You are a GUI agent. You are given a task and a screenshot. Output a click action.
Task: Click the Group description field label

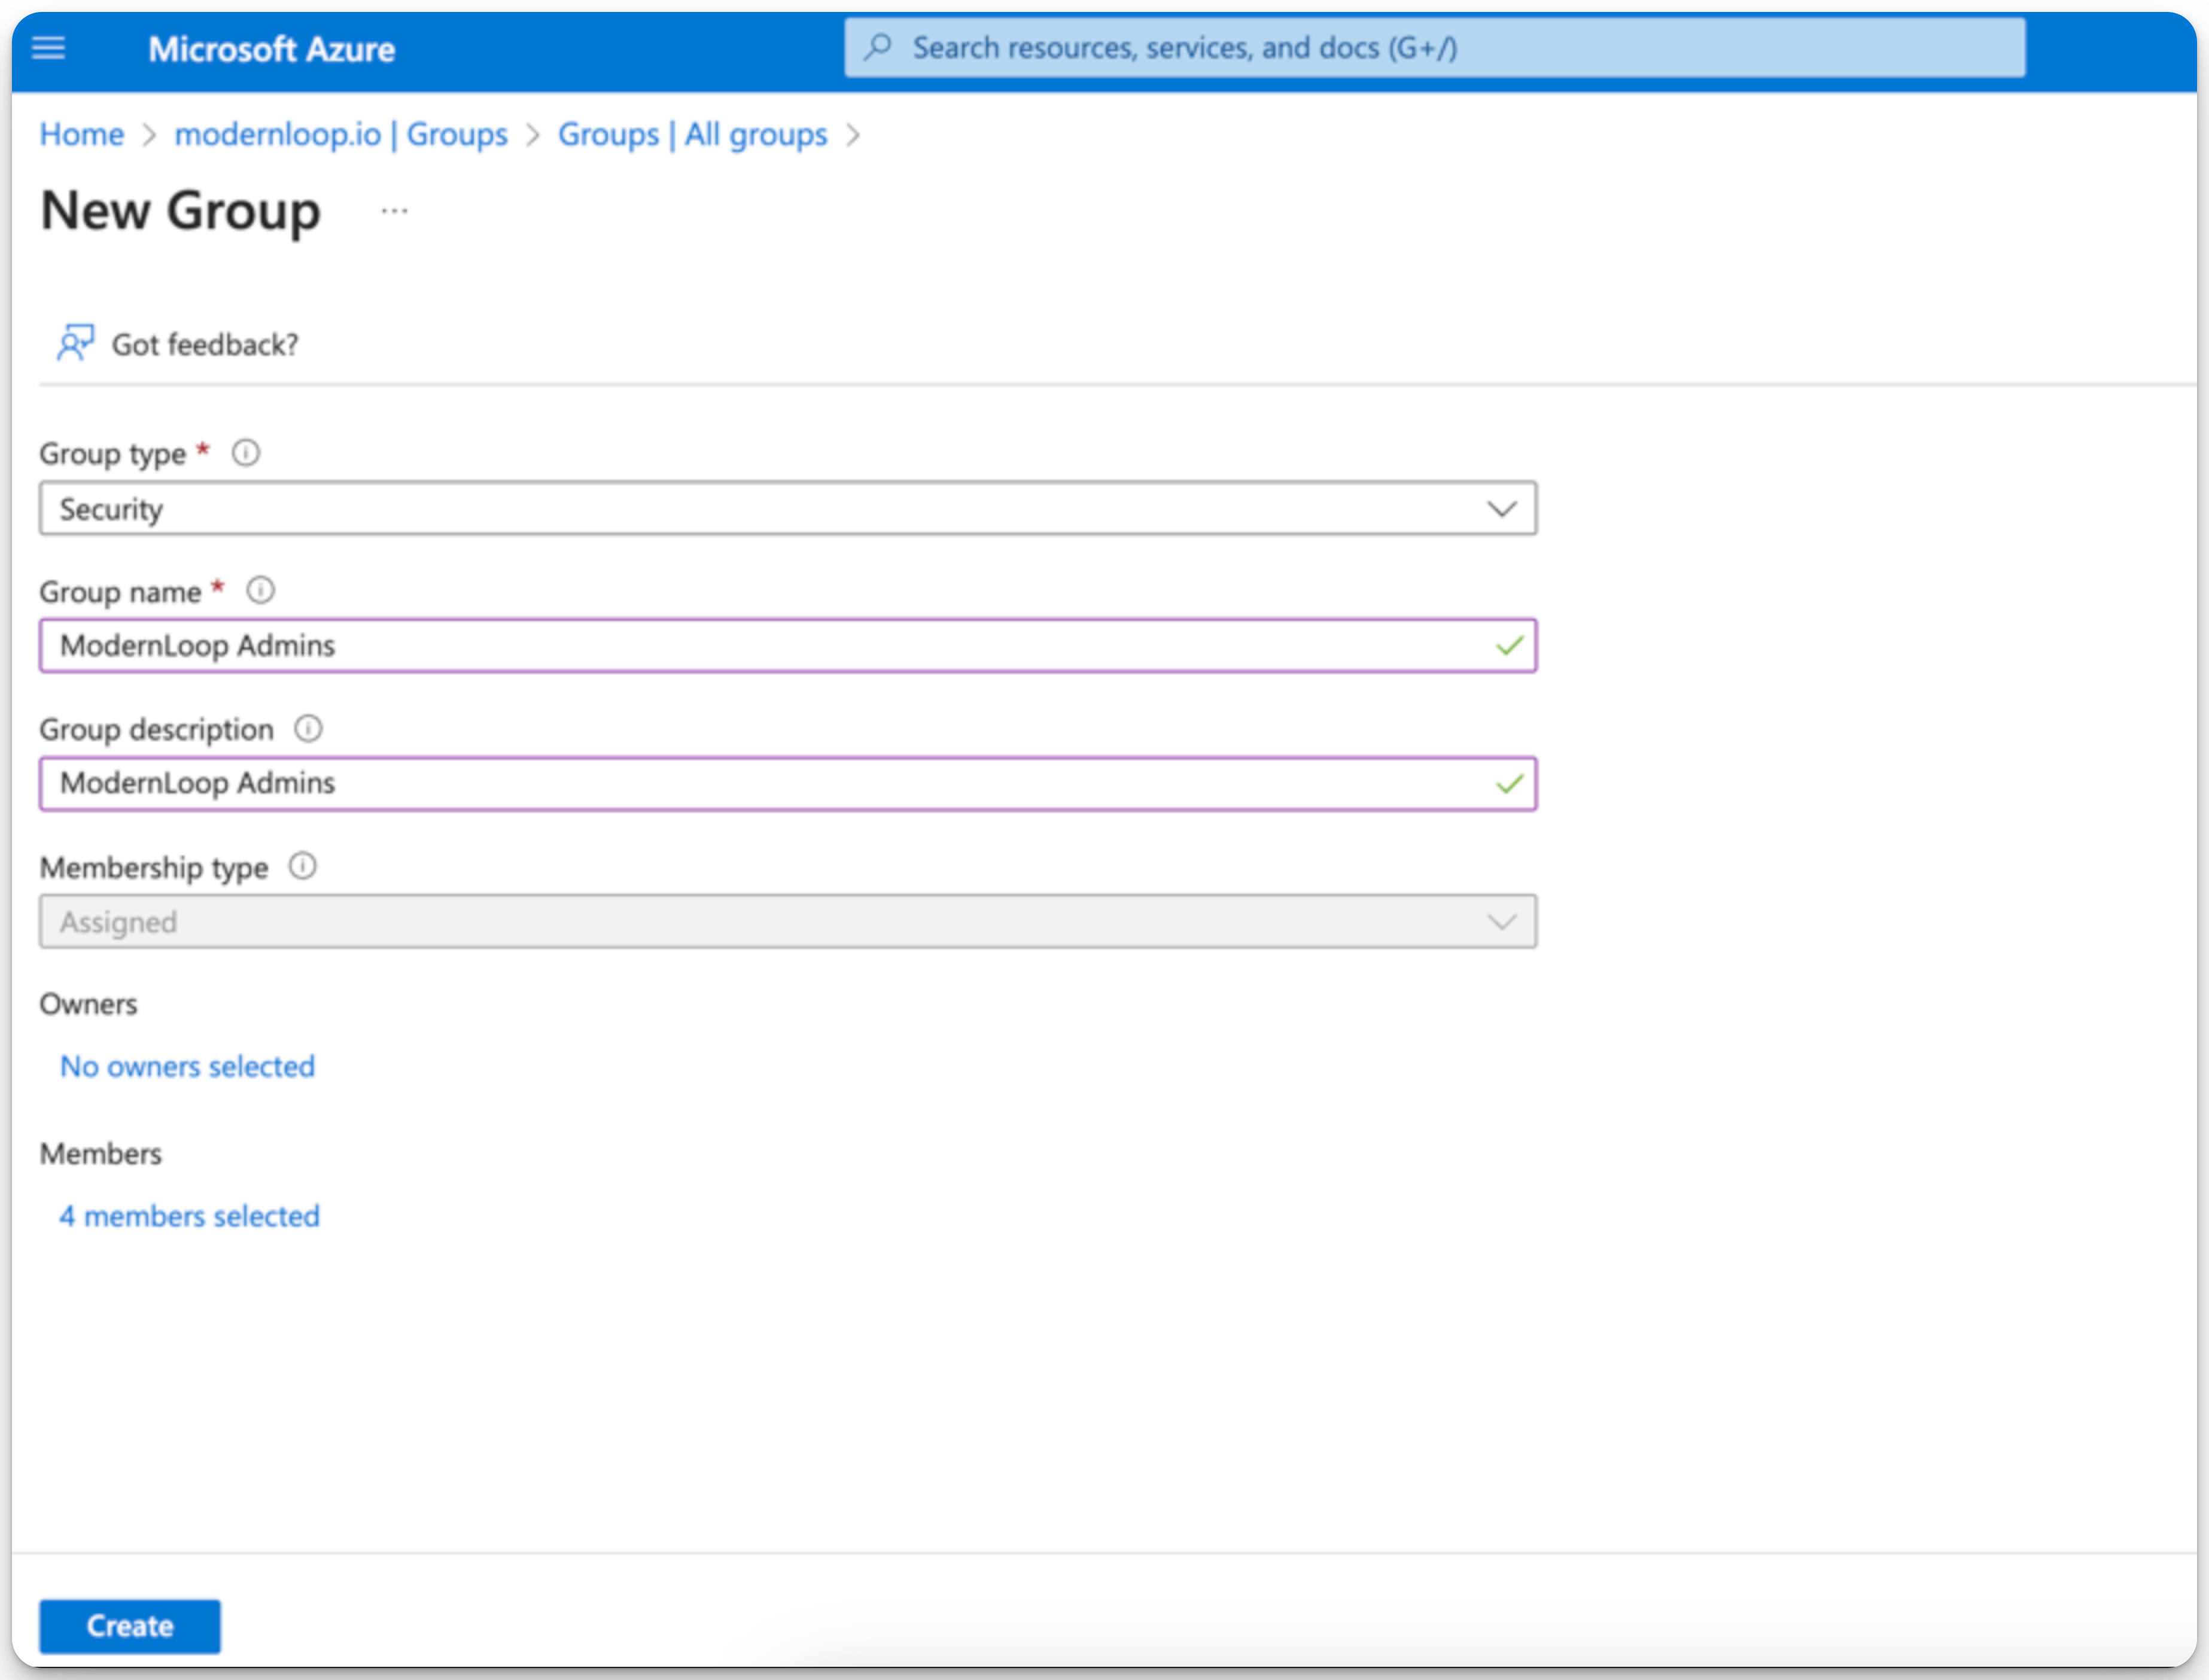coord(157,730)
